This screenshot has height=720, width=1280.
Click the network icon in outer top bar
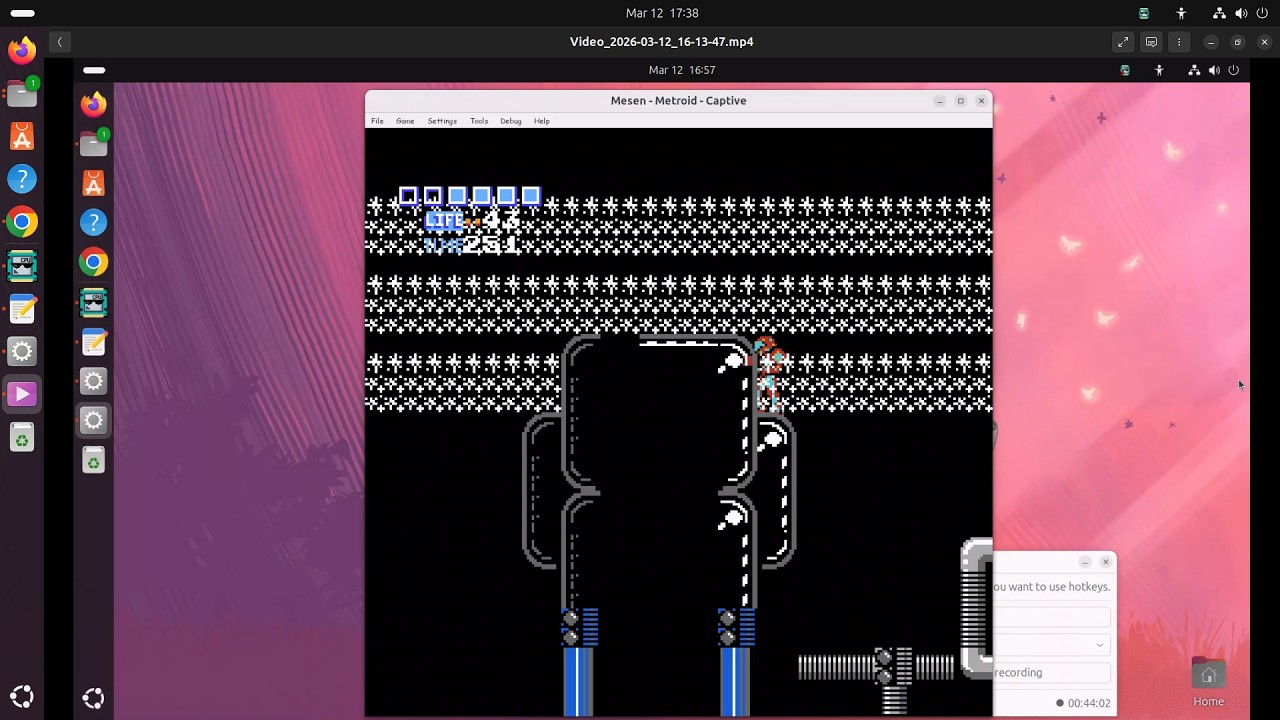[x=1219, y=13]
